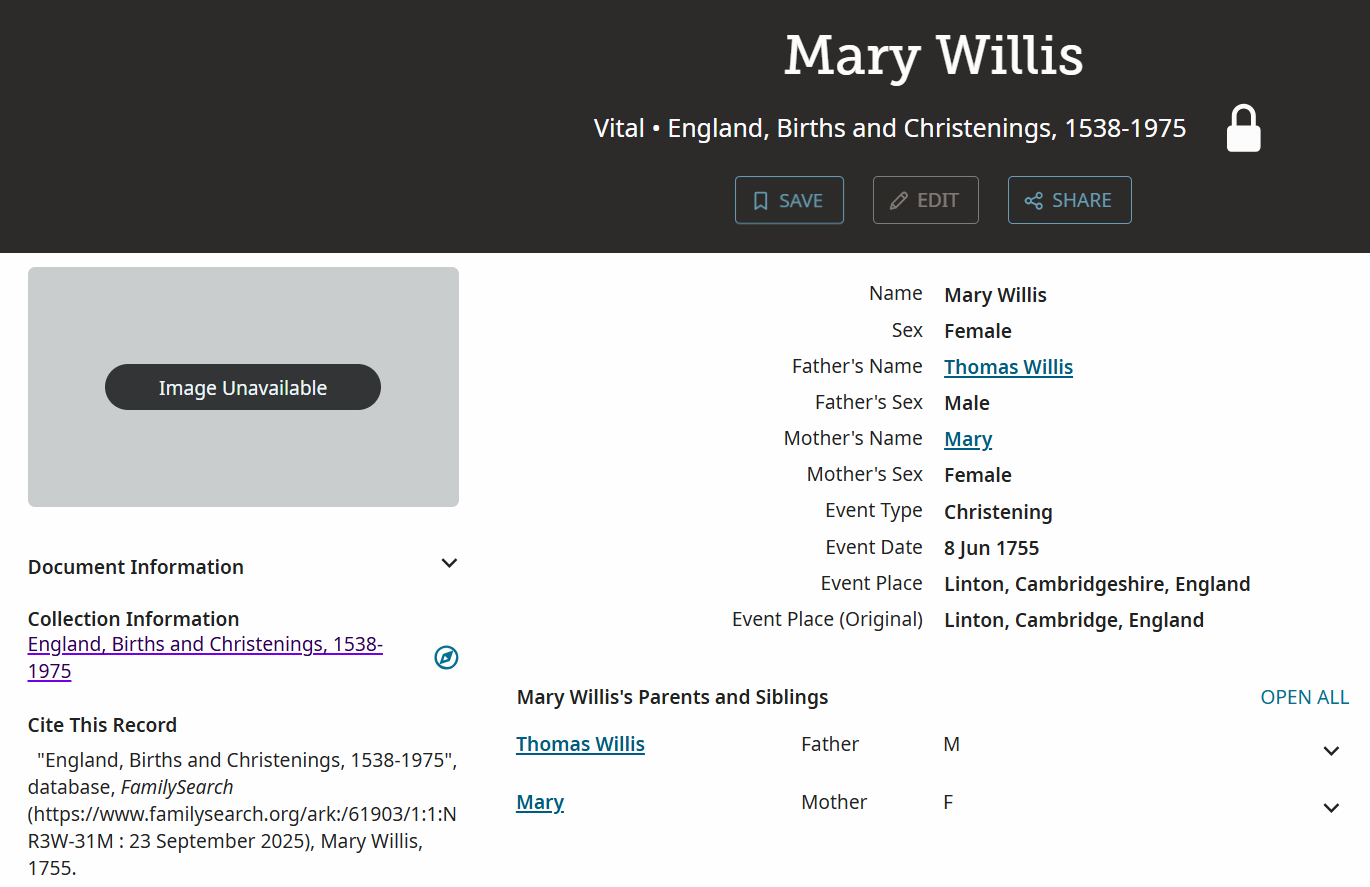Click the Mary Willis page heading

tap(933, 55)
